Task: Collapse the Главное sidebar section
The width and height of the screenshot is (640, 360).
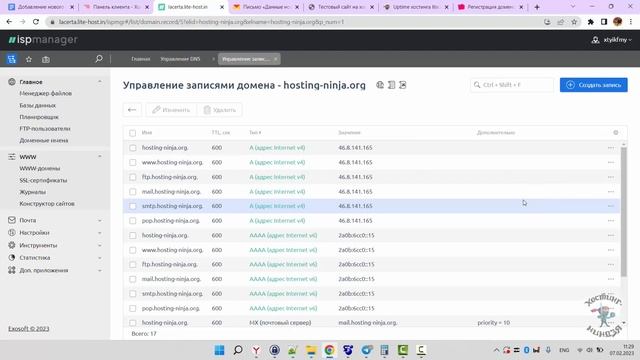Action: (x=100, y=82)
